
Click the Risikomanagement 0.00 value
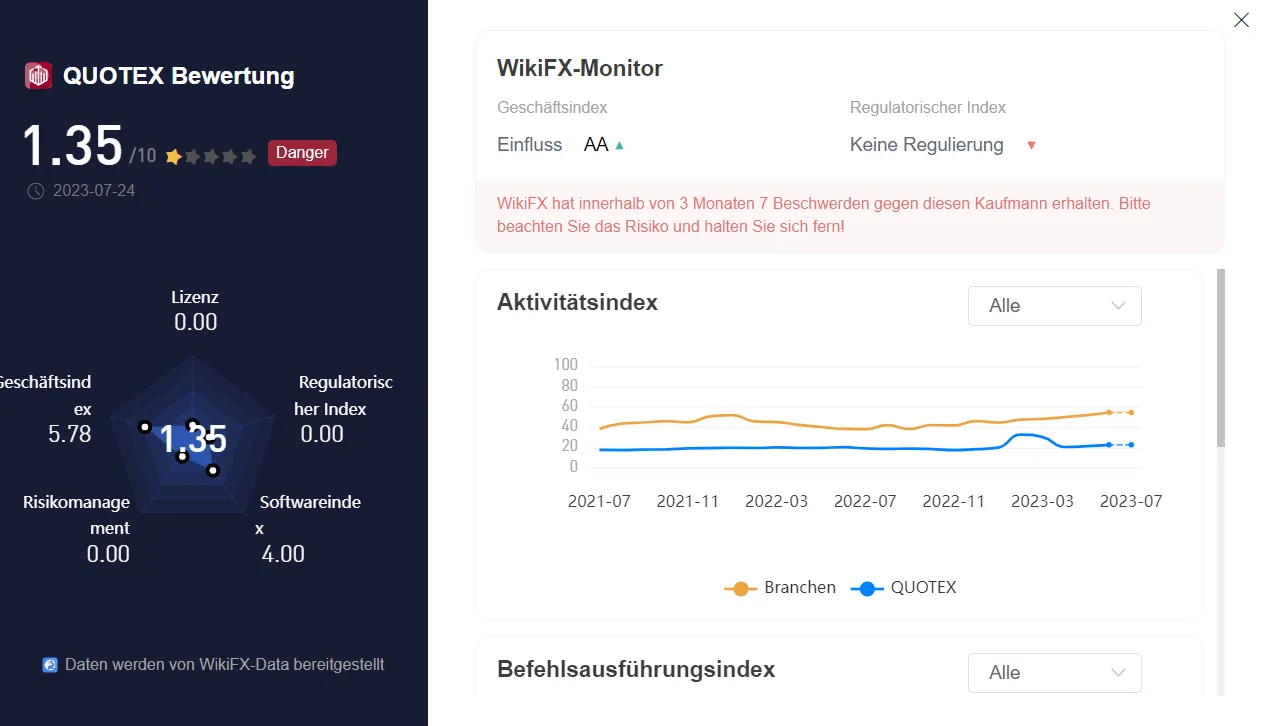tap(108, 554)
